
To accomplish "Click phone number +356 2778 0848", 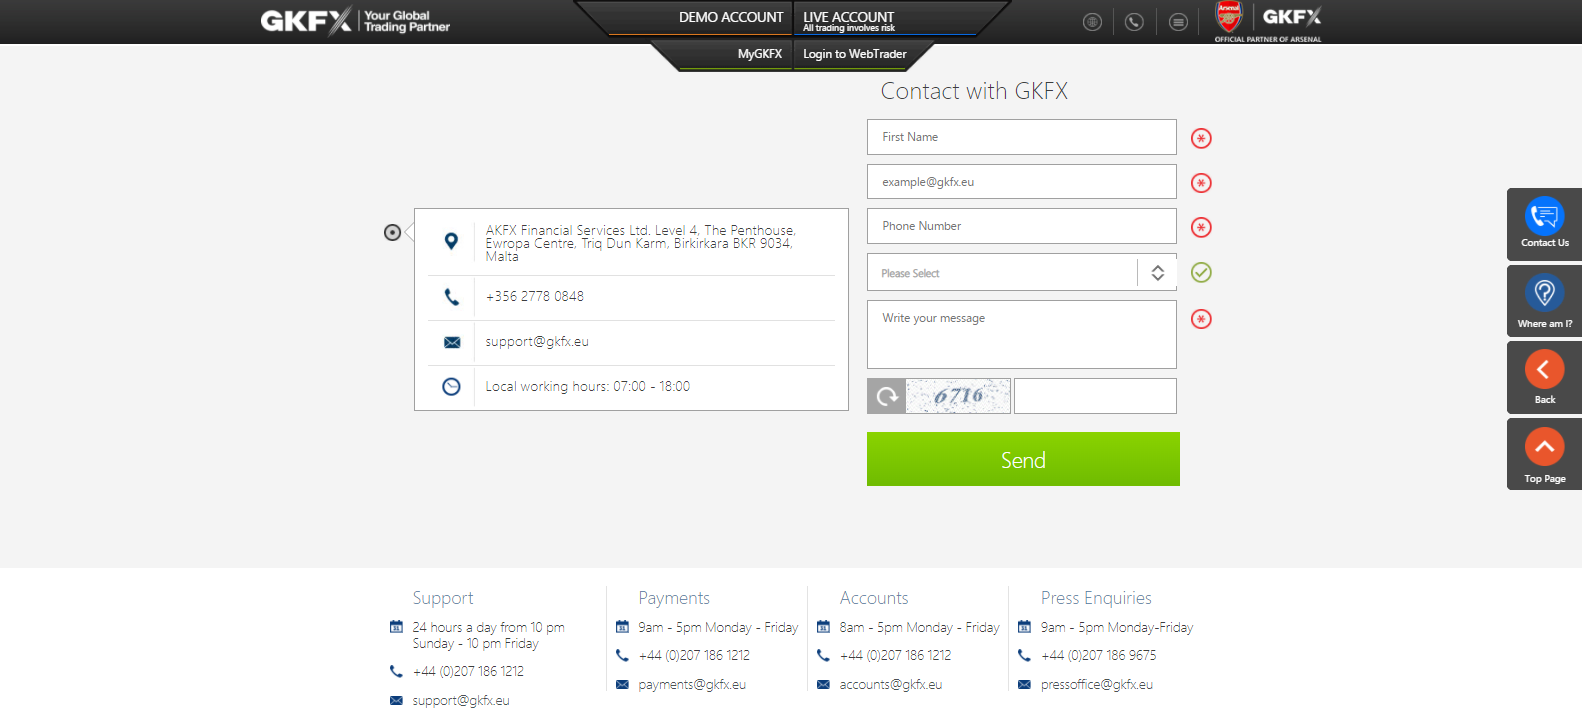I will (535, 297).
